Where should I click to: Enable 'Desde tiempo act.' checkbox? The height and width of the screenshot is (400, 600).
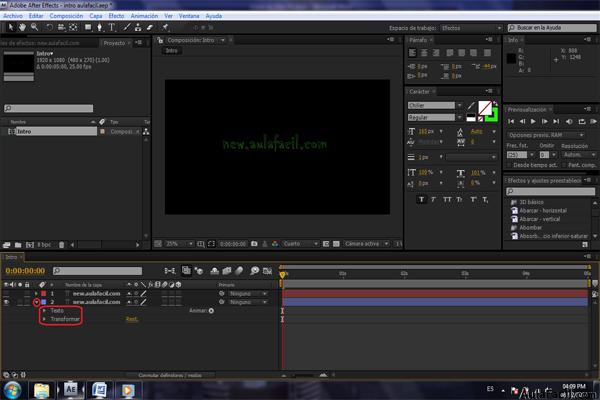[x=509, y=165]
